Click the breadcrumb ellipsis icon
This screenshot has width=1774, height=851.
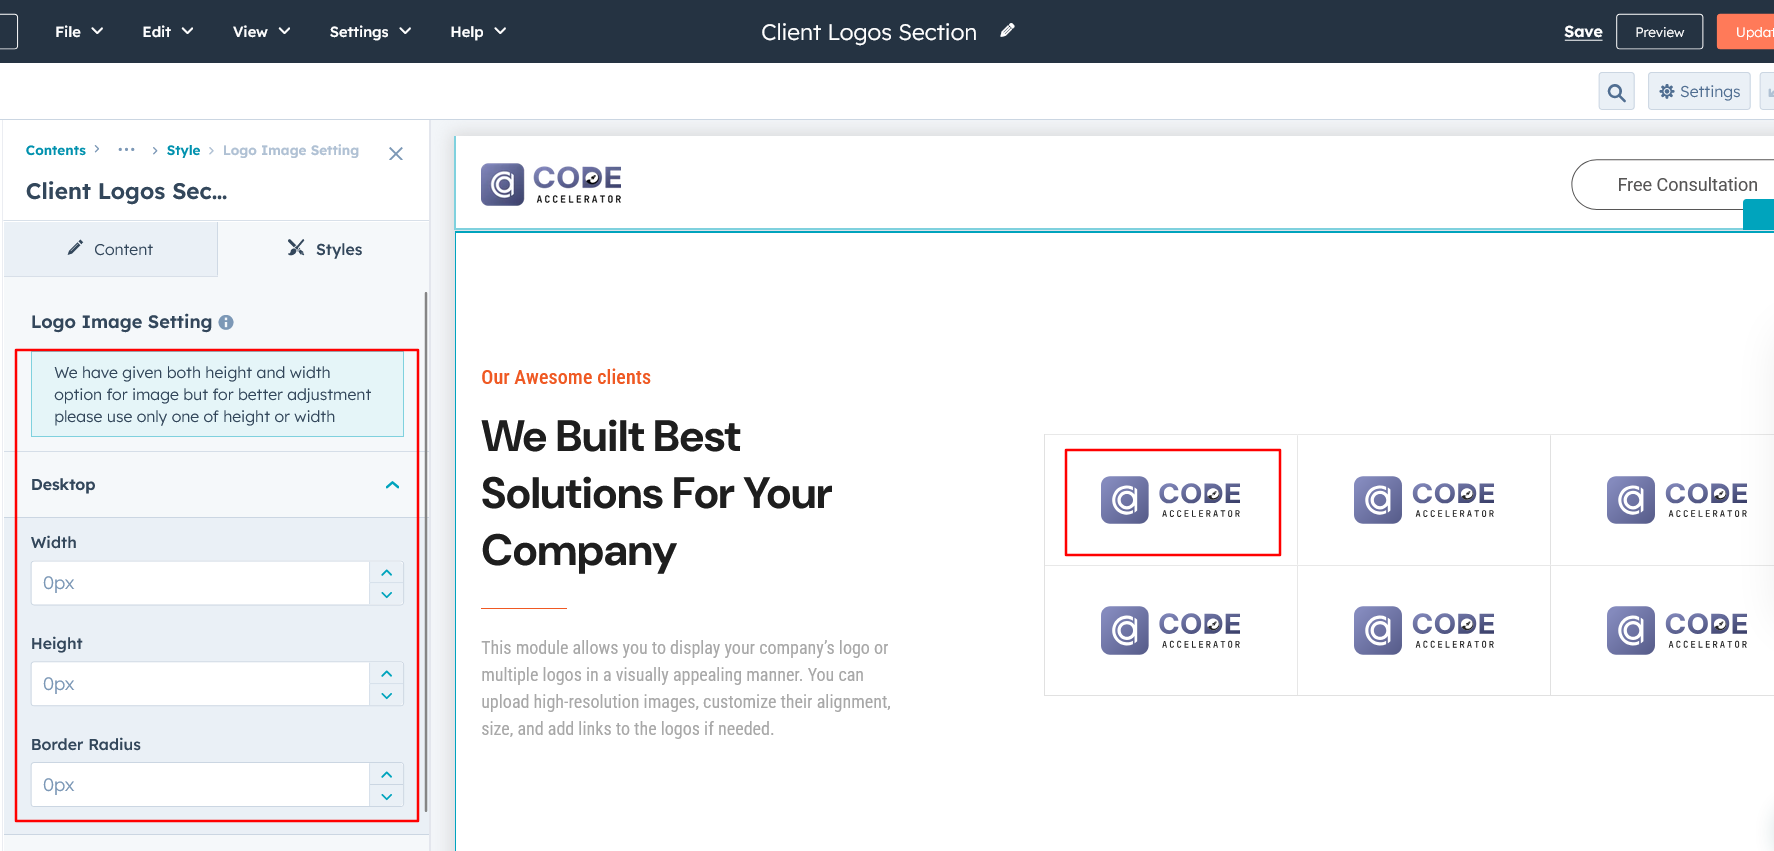click(x=126, y=150)
